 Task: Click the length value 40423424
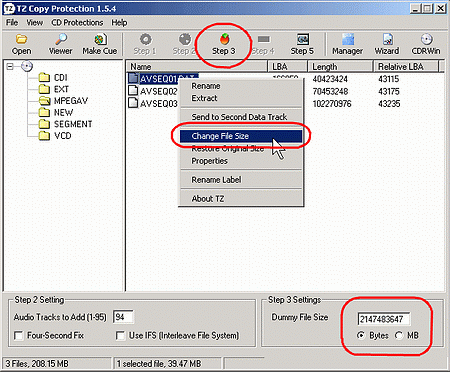coord(330,79)
